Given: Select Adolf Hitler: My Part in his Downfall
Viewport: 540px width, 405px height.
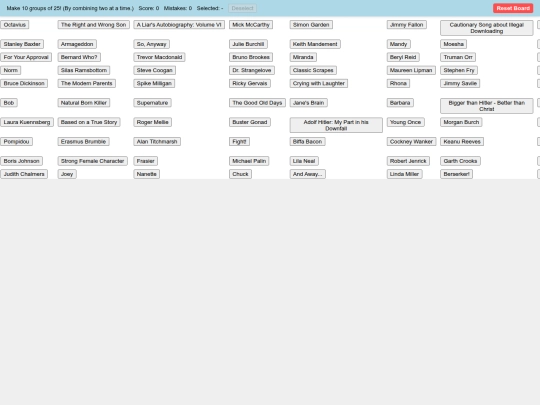Looking at the screenshot, I should click(336, 125).
